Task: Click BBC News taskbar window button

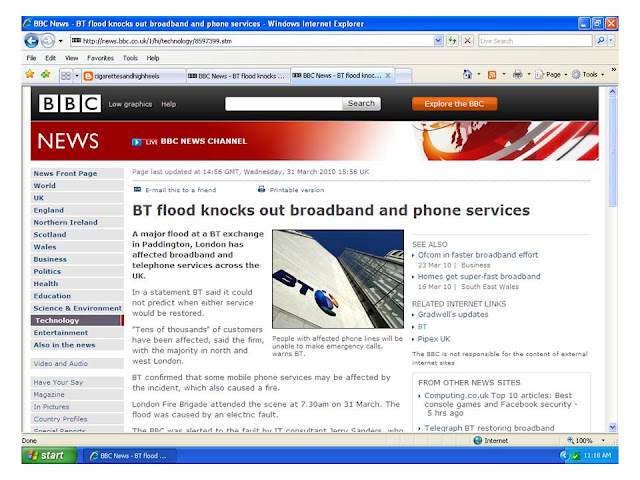Action: click(x=130, y=456)
